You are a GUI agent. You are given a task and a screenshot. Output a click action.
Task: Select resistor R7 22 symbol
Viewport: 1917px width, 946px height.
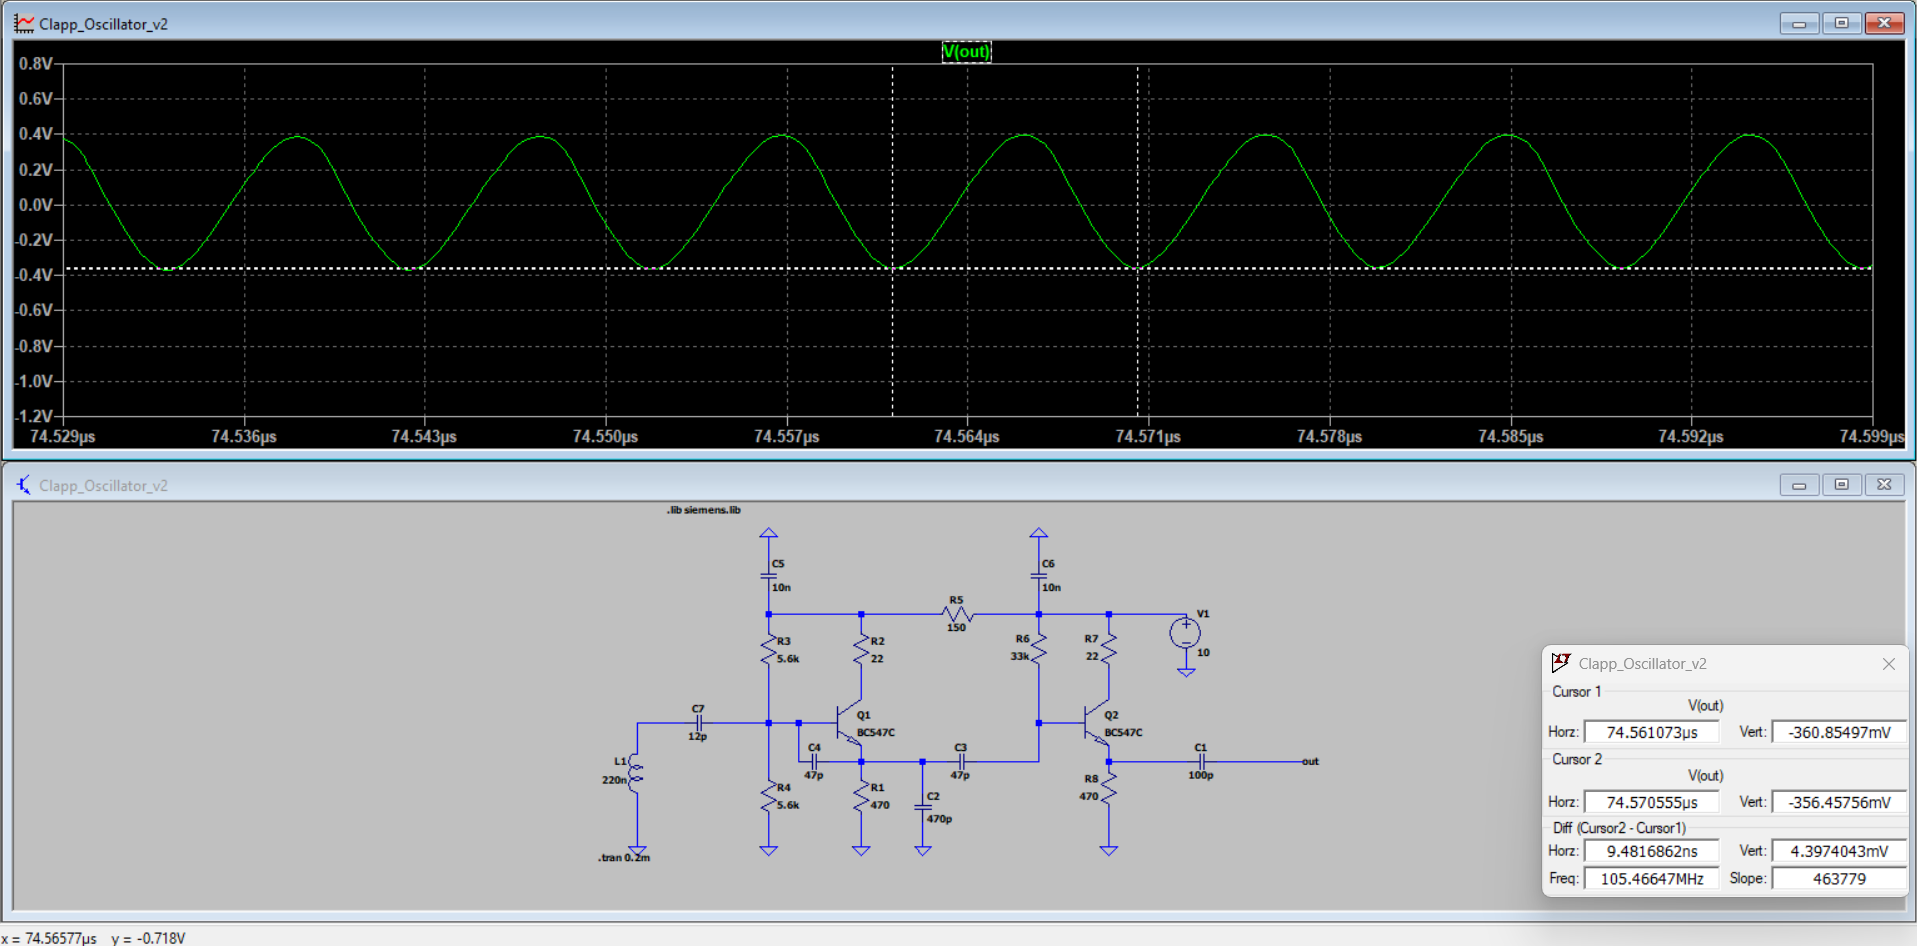[1108, 650]
